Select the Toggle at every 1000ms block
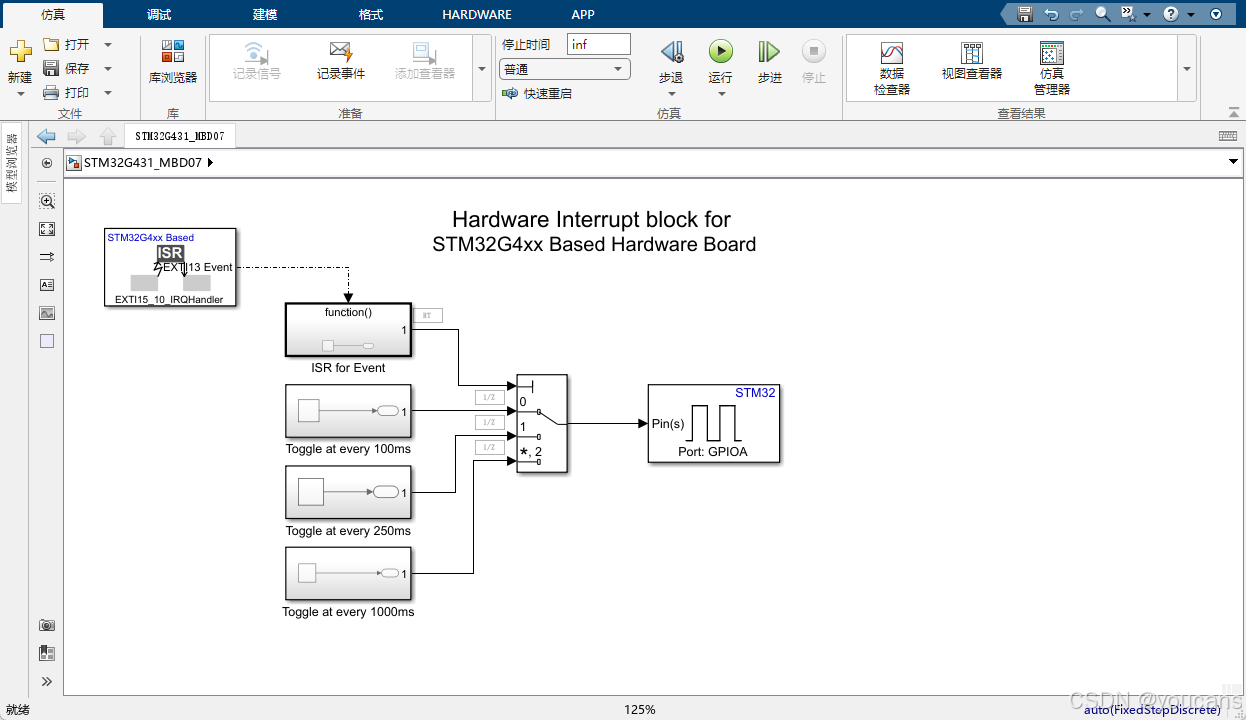The image size is (1246, 720). click(348, 574)
